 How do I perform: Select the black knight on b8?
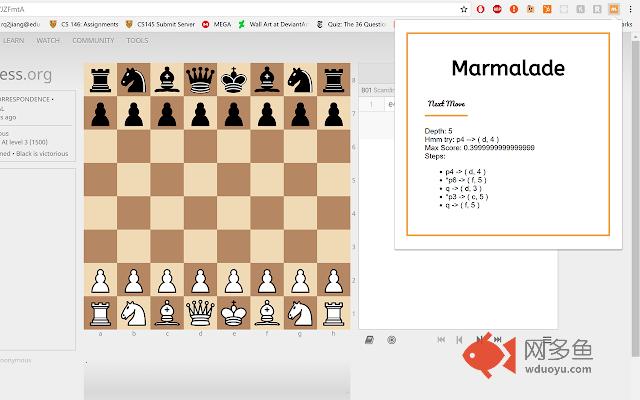point(133,80)
